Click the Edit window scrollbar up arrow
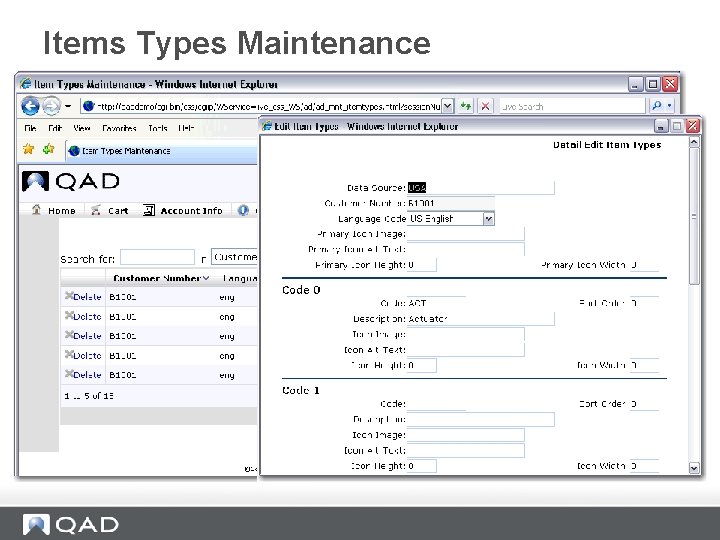Screen dimensions: 720x540 coord(694,142)
